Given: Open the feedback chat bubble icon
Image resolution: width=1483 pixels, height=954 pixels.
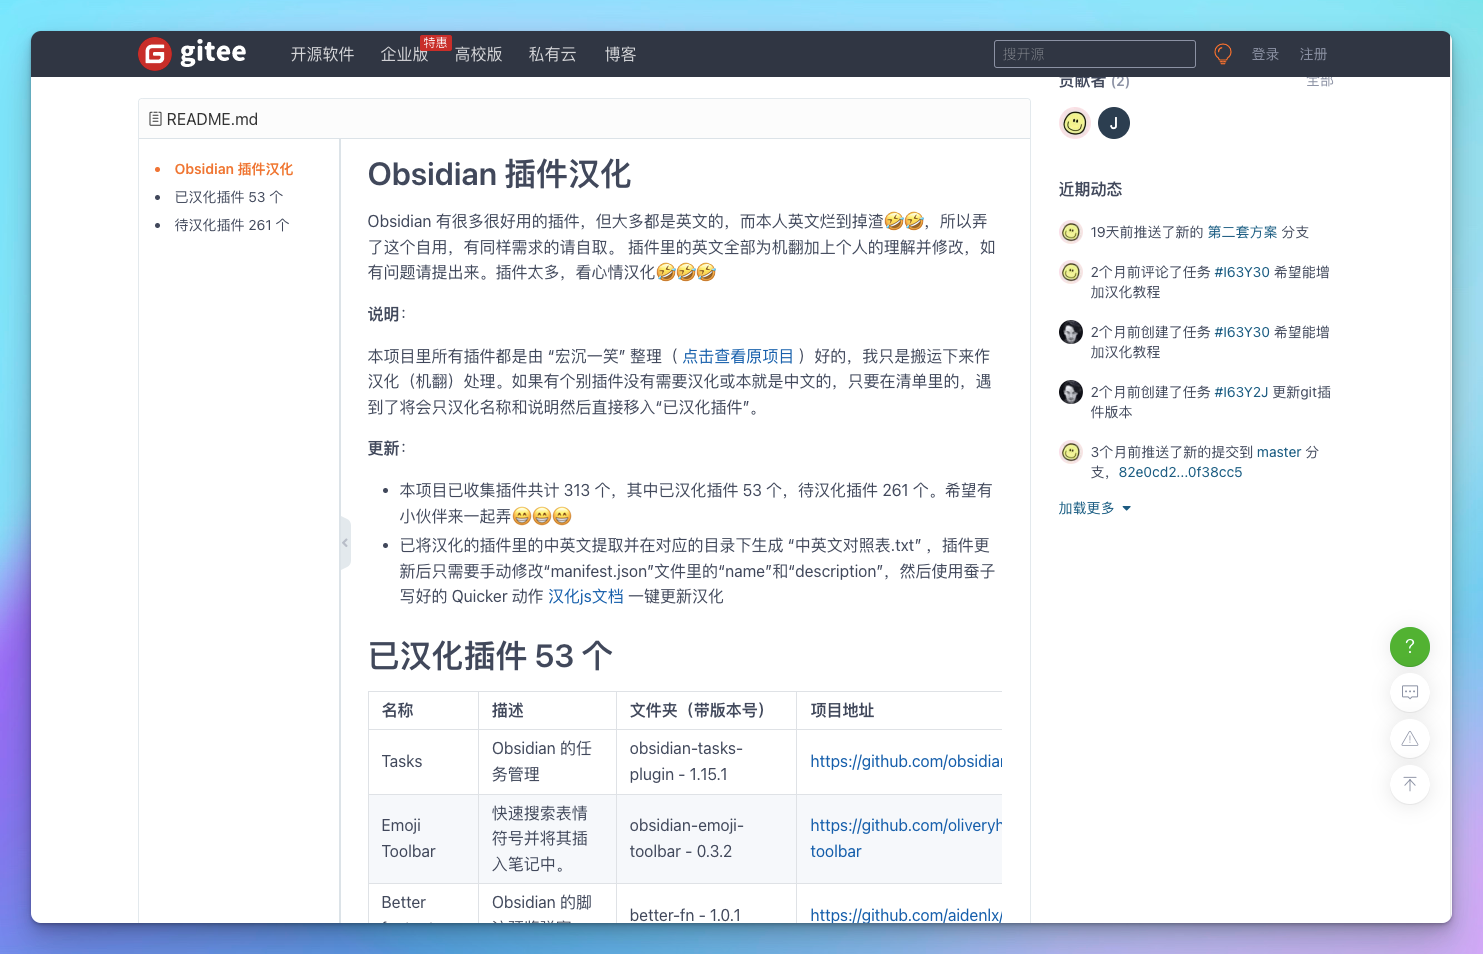Looking at the screenshot, I should (1409, 692).
